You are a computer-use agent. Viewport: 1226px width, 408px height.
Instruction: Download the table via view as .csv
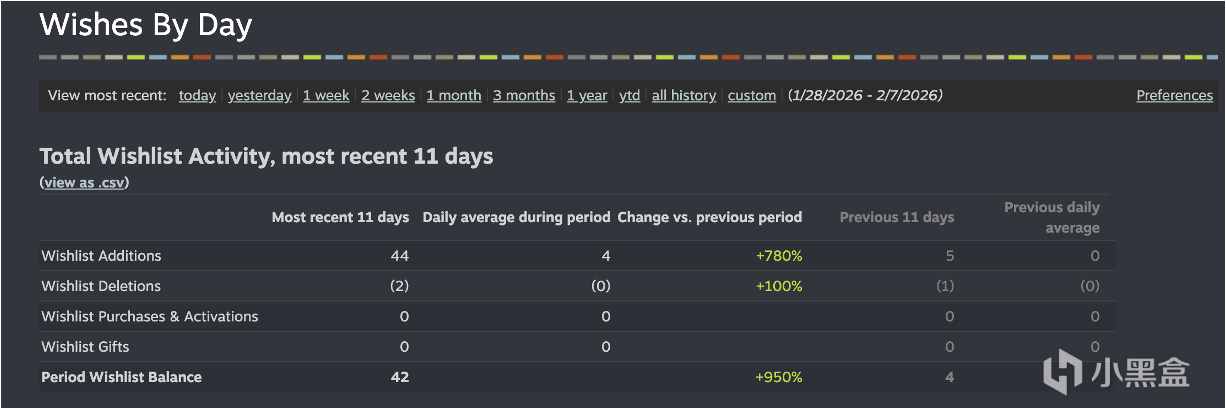85,182
